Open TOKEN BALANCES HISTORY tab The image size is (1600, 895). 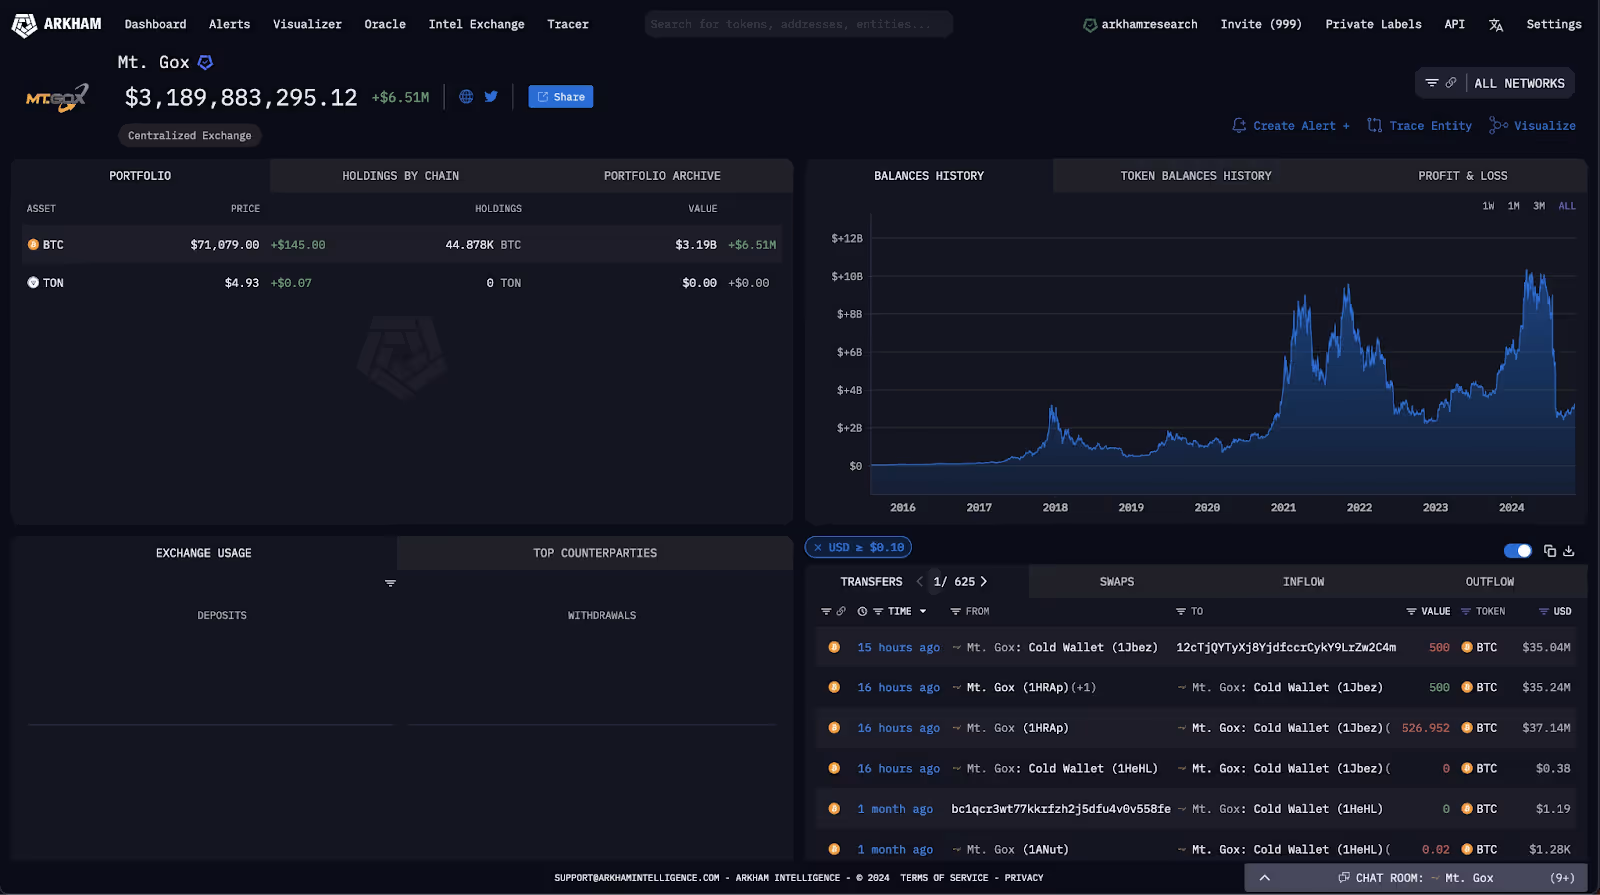(x=1196, y=176)
